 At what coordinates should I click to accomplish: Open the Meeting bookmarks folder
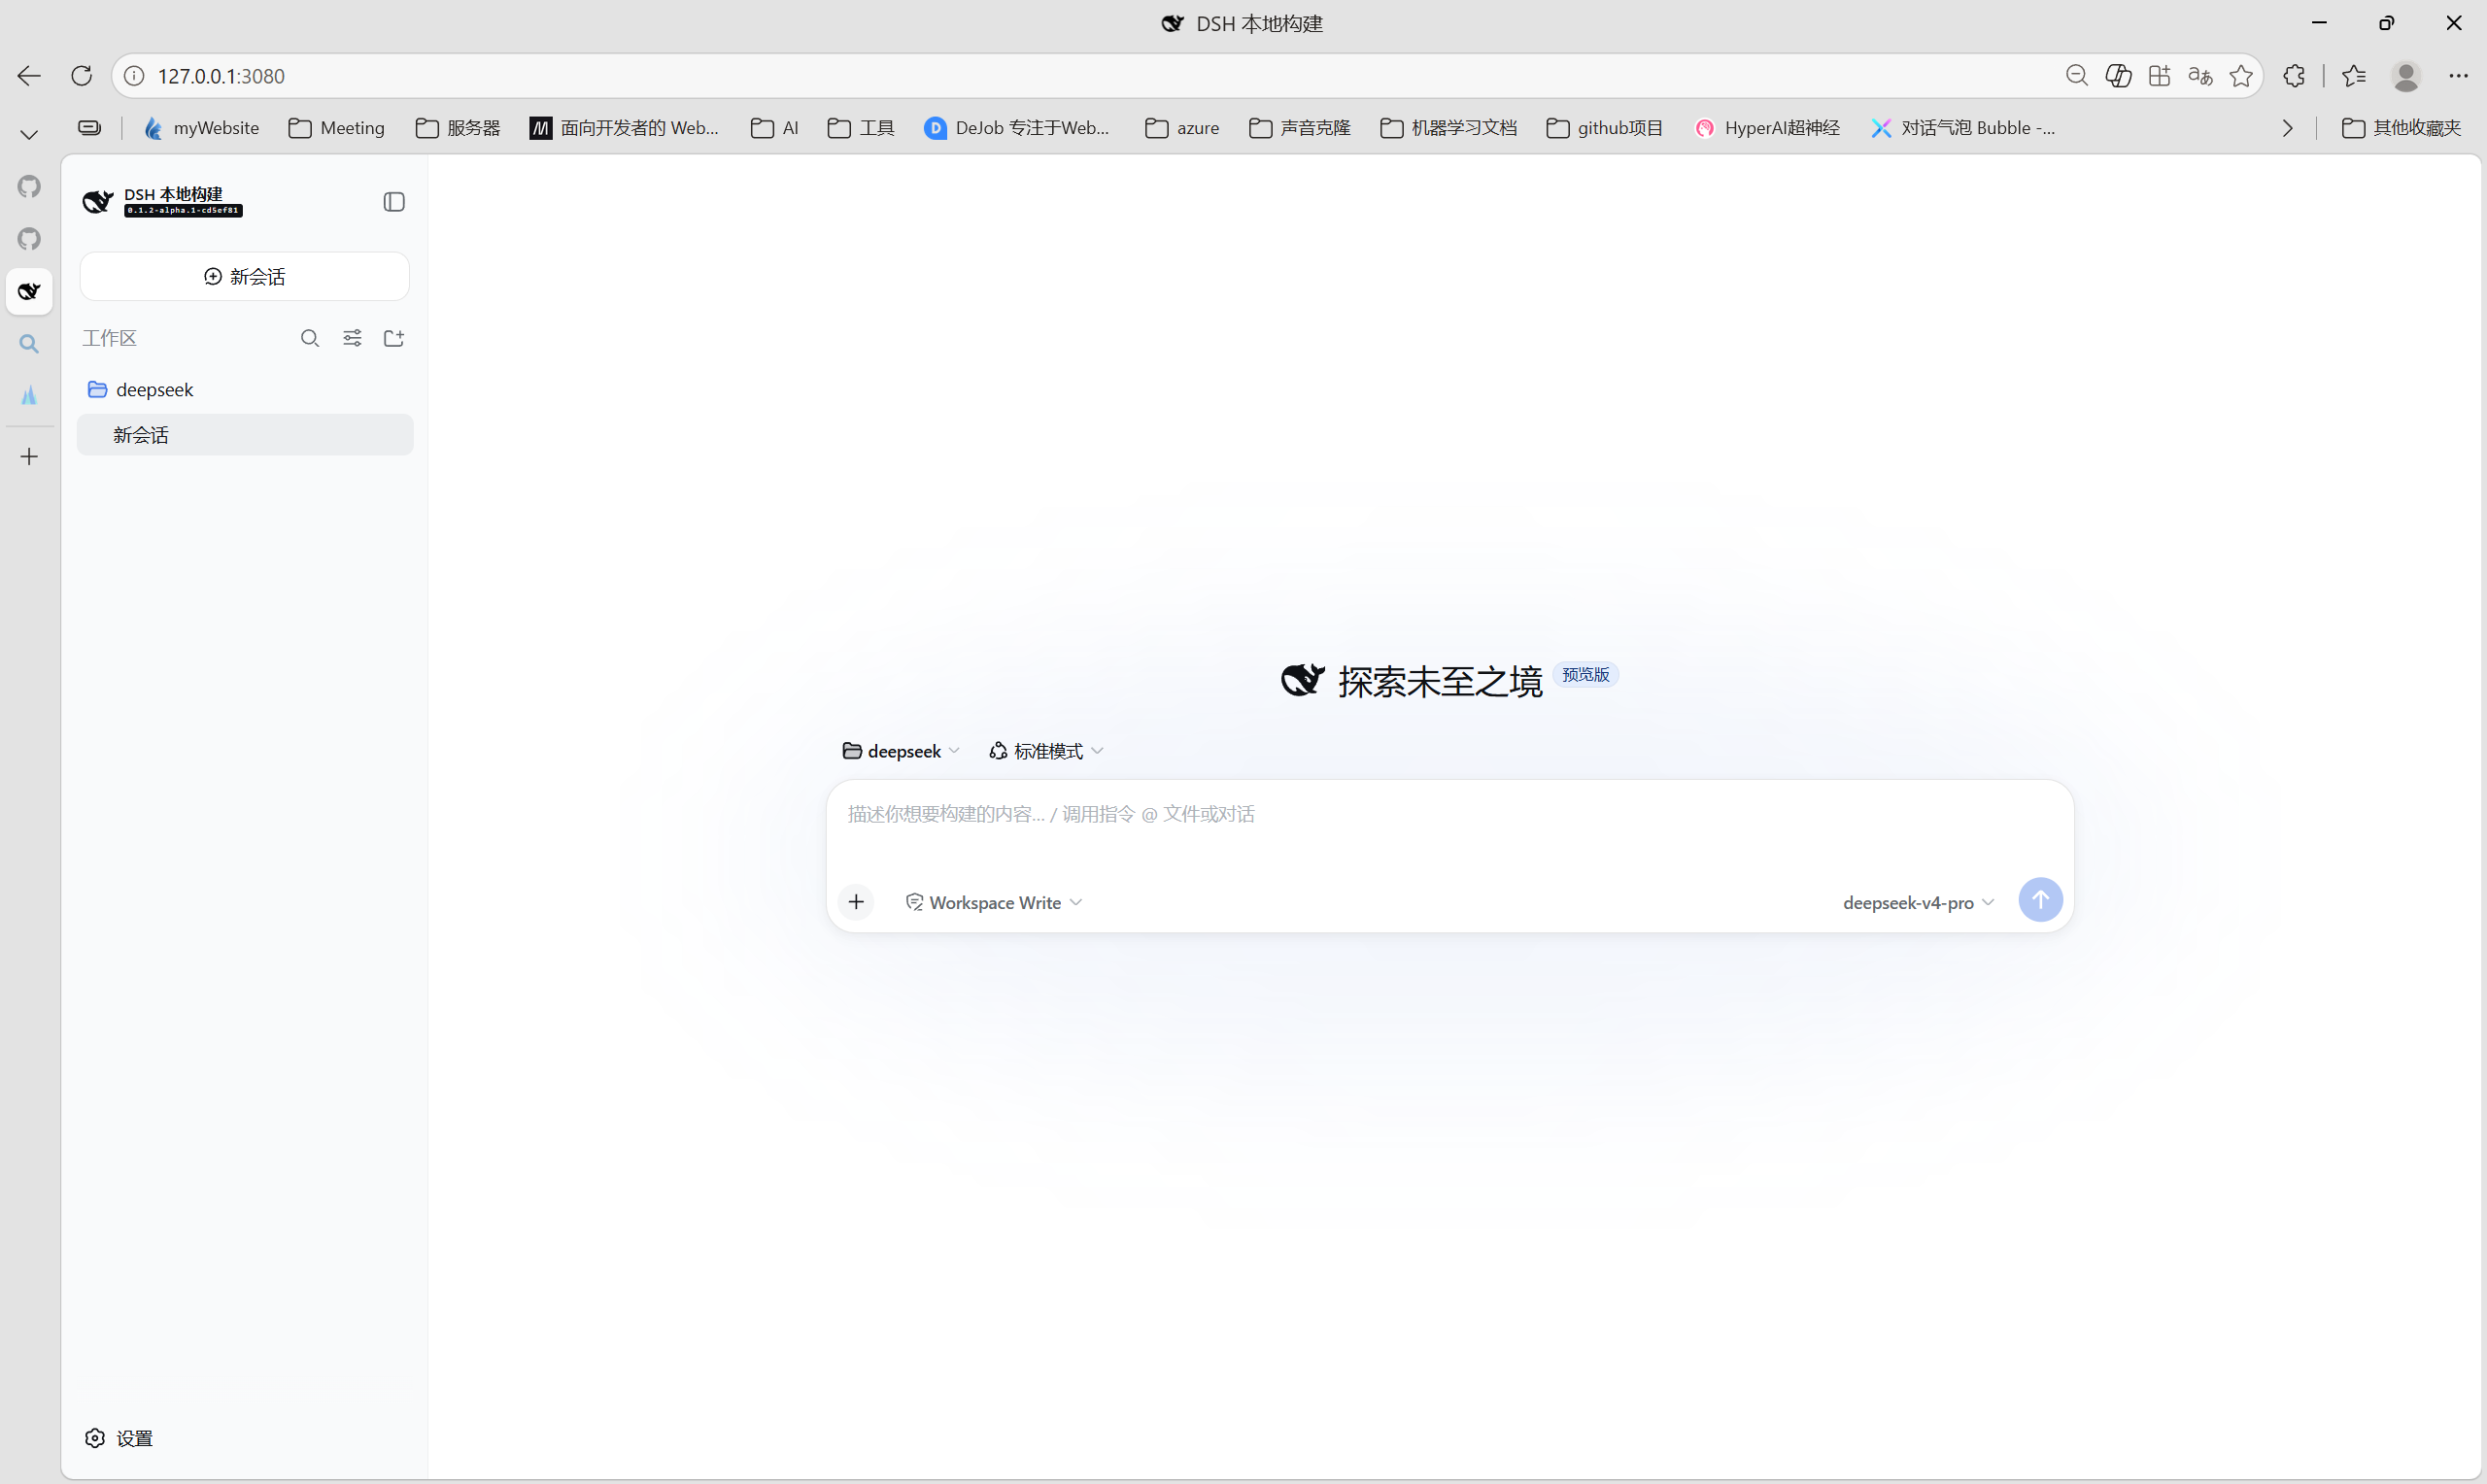coord(337,128)
